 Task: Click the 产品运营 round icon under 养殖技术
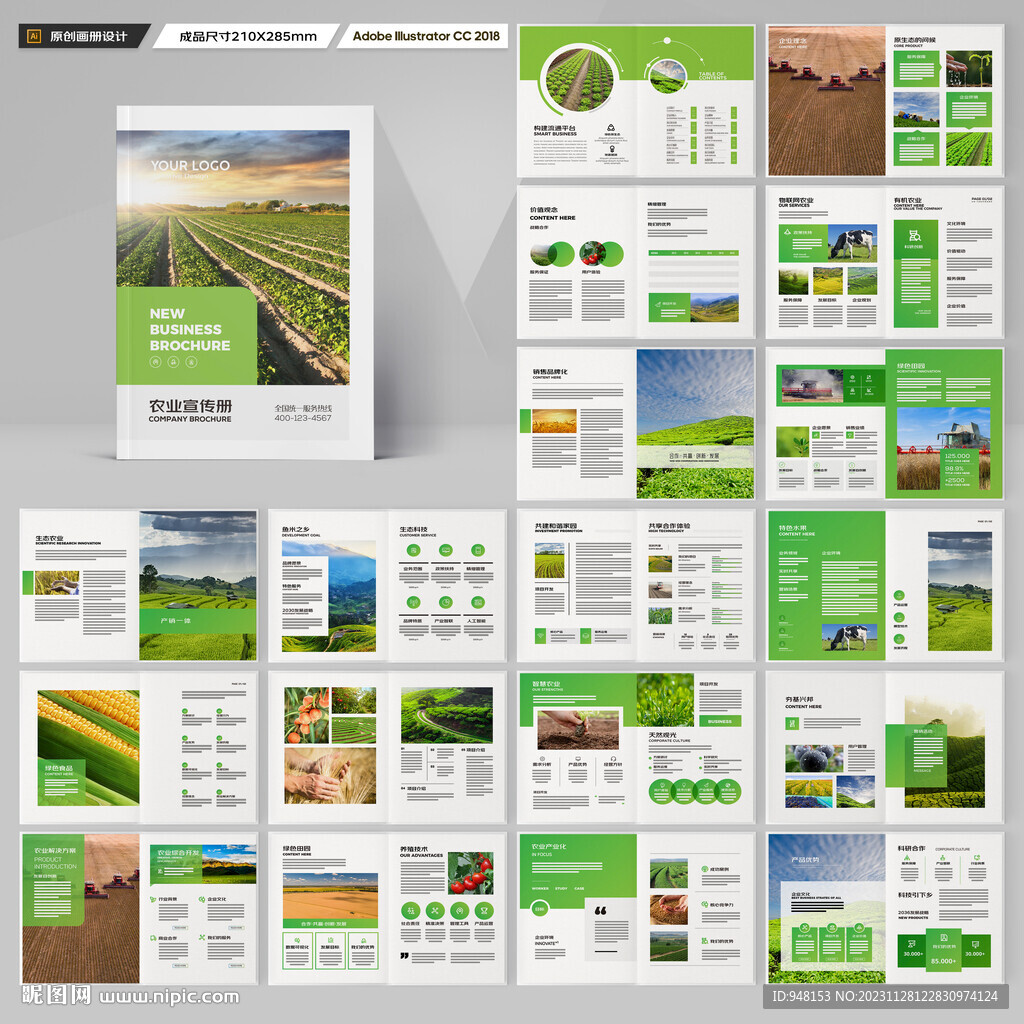pos(485,910)
